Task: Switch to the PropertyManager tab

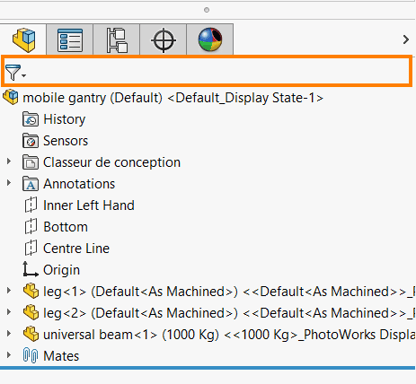Action: click(x=70, y=40)
